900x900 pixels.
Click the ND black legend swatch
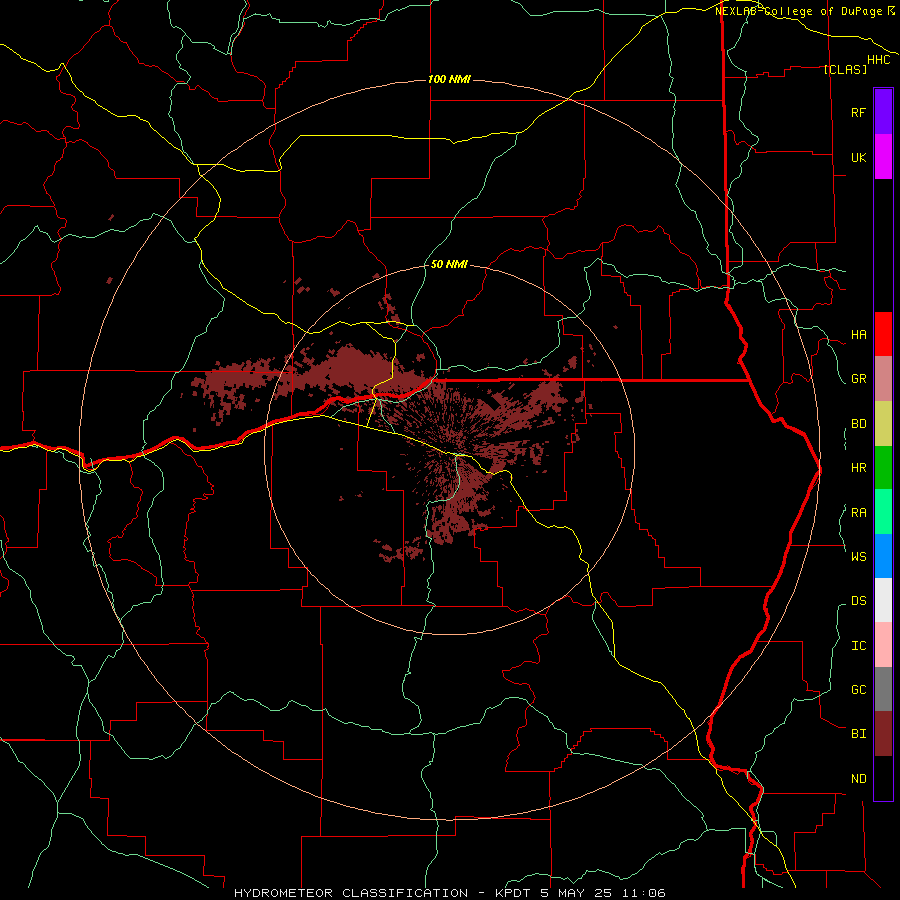883,778
